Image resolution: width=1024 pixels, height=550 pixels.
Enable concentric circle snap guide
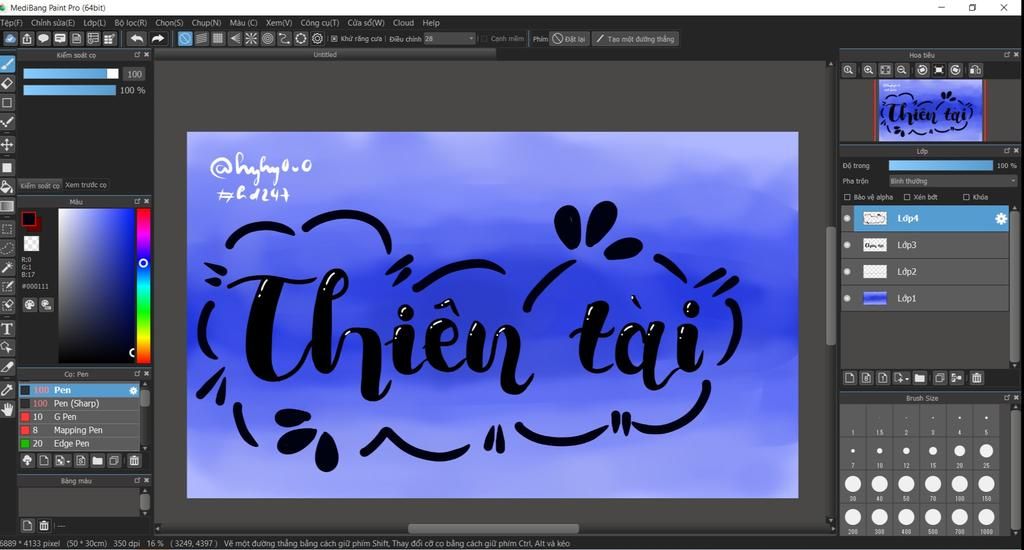point(268,39)
